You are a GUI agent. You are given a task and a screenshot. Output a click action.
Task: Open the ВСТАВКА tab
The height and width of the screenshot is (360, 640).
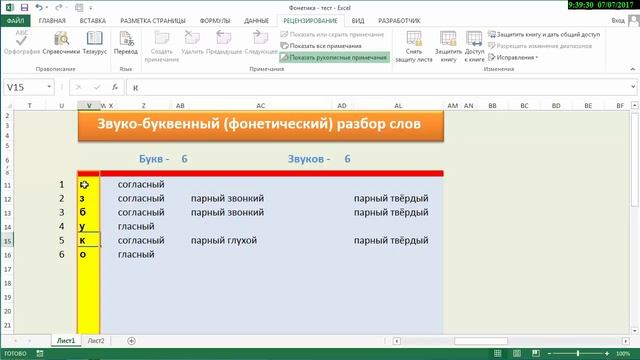(93, 20)
